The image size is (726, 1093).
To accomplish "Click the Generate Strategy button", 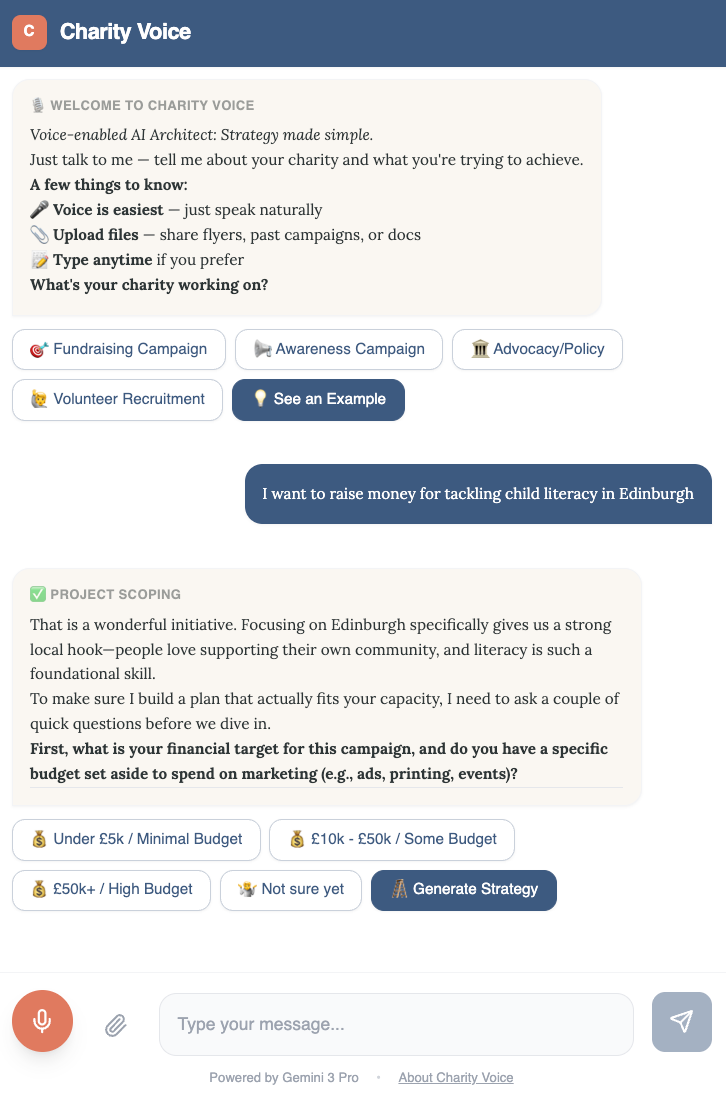I will (x=463, y=889).
